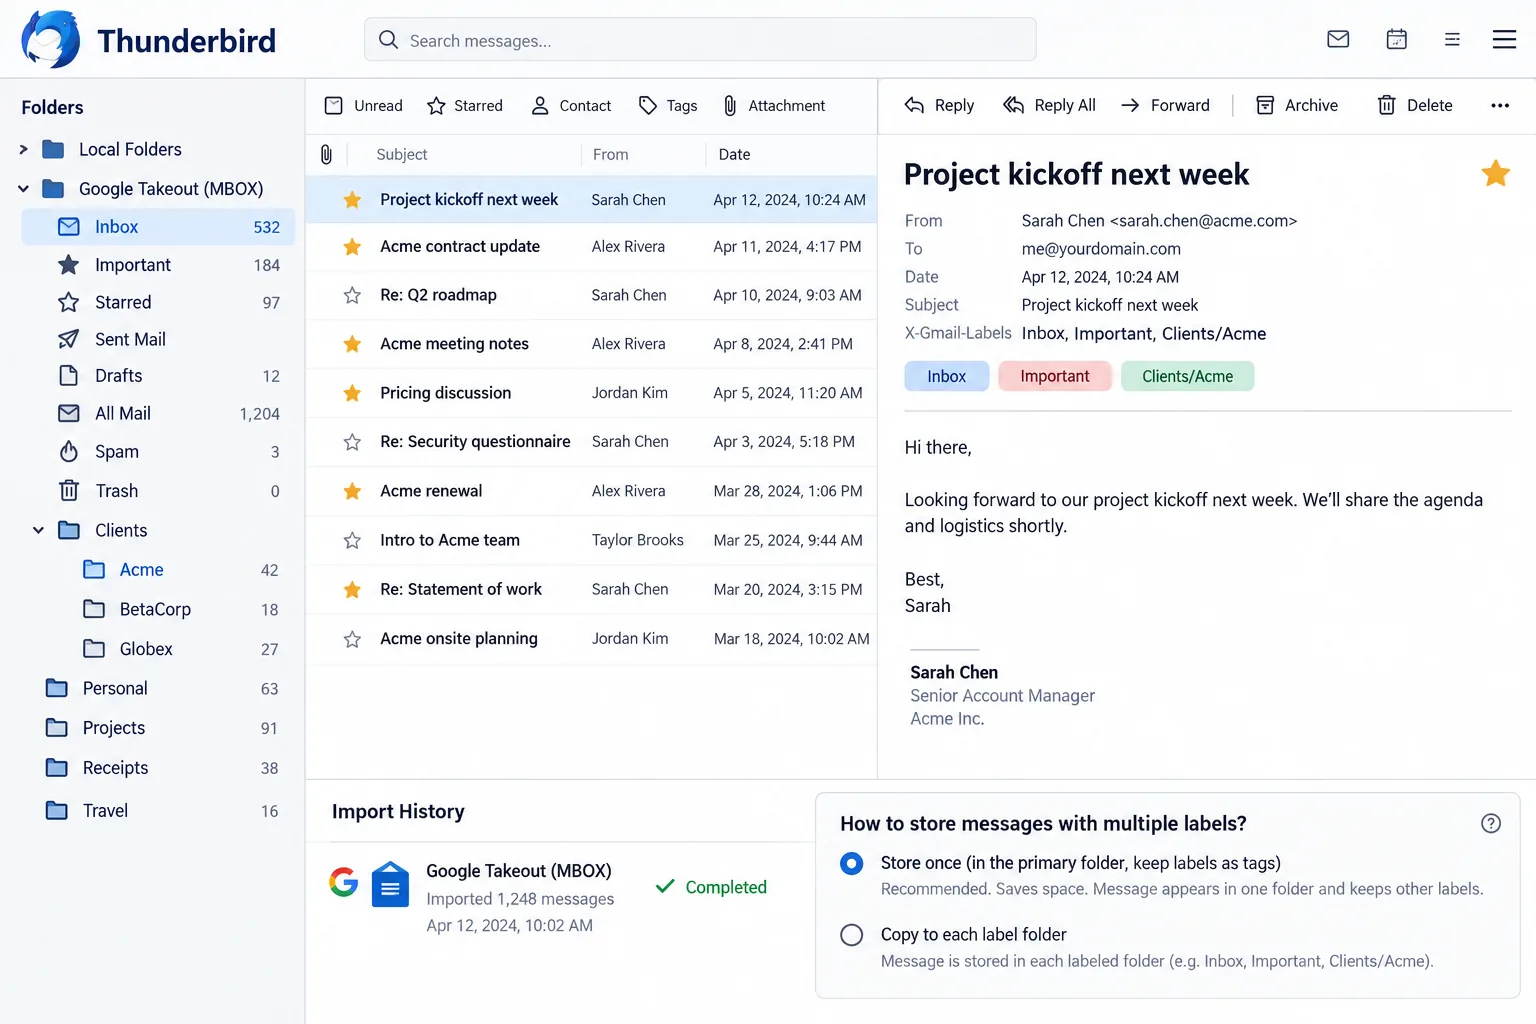Open the mail icon in the top bar
This screenshot has height=1024, width=1536.
pos(1338,39)
